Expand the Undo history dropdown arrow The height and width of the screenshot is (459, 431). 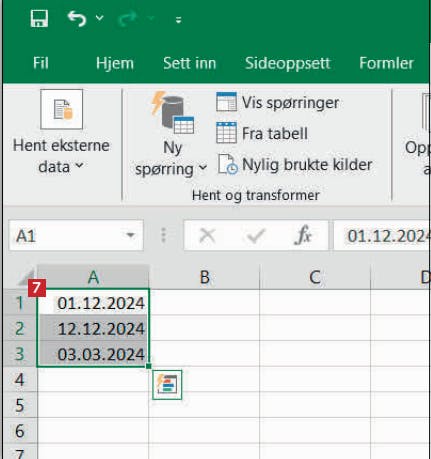click(x=99, y=18)
